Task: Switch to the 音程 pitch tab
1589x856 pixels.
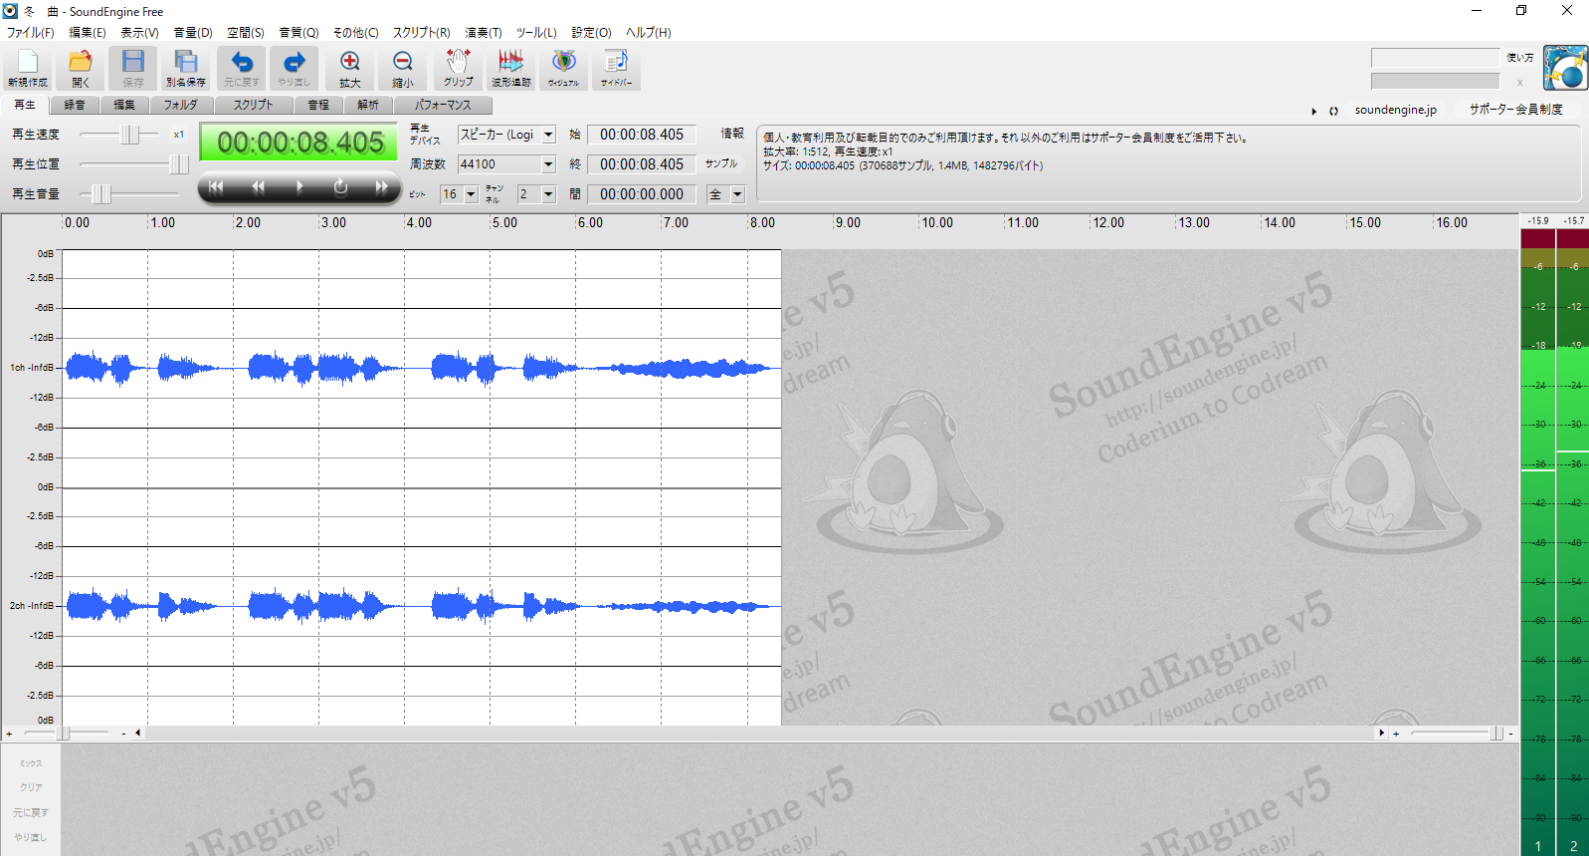Action: point(318,105)
